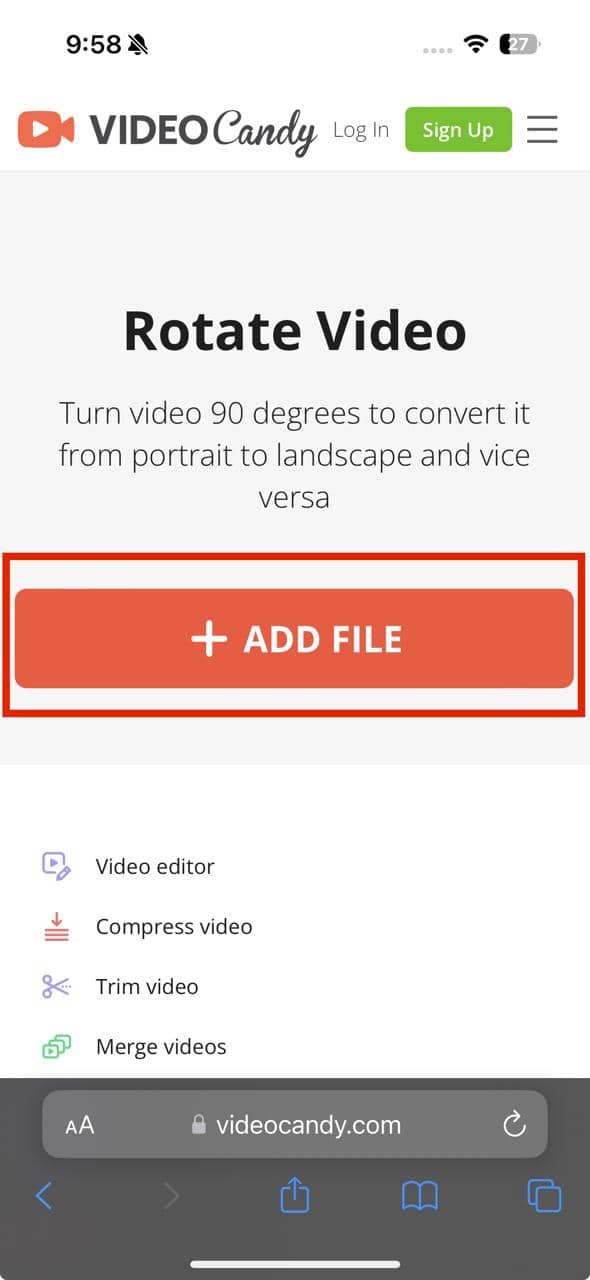Reload page using refresh icon
The height and width of the screenshot is (1280, 590).
click(514, 1125)
